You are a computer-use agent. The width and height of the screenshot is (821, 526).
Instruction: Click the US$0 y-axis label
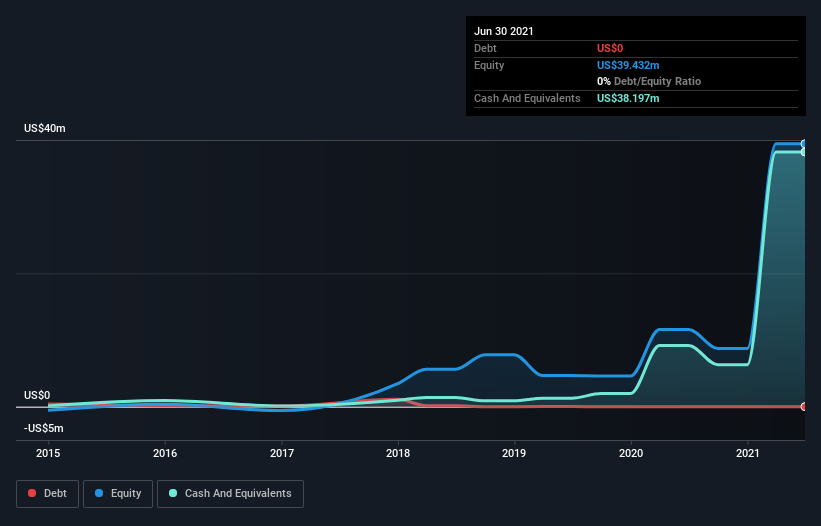(37, 395)
